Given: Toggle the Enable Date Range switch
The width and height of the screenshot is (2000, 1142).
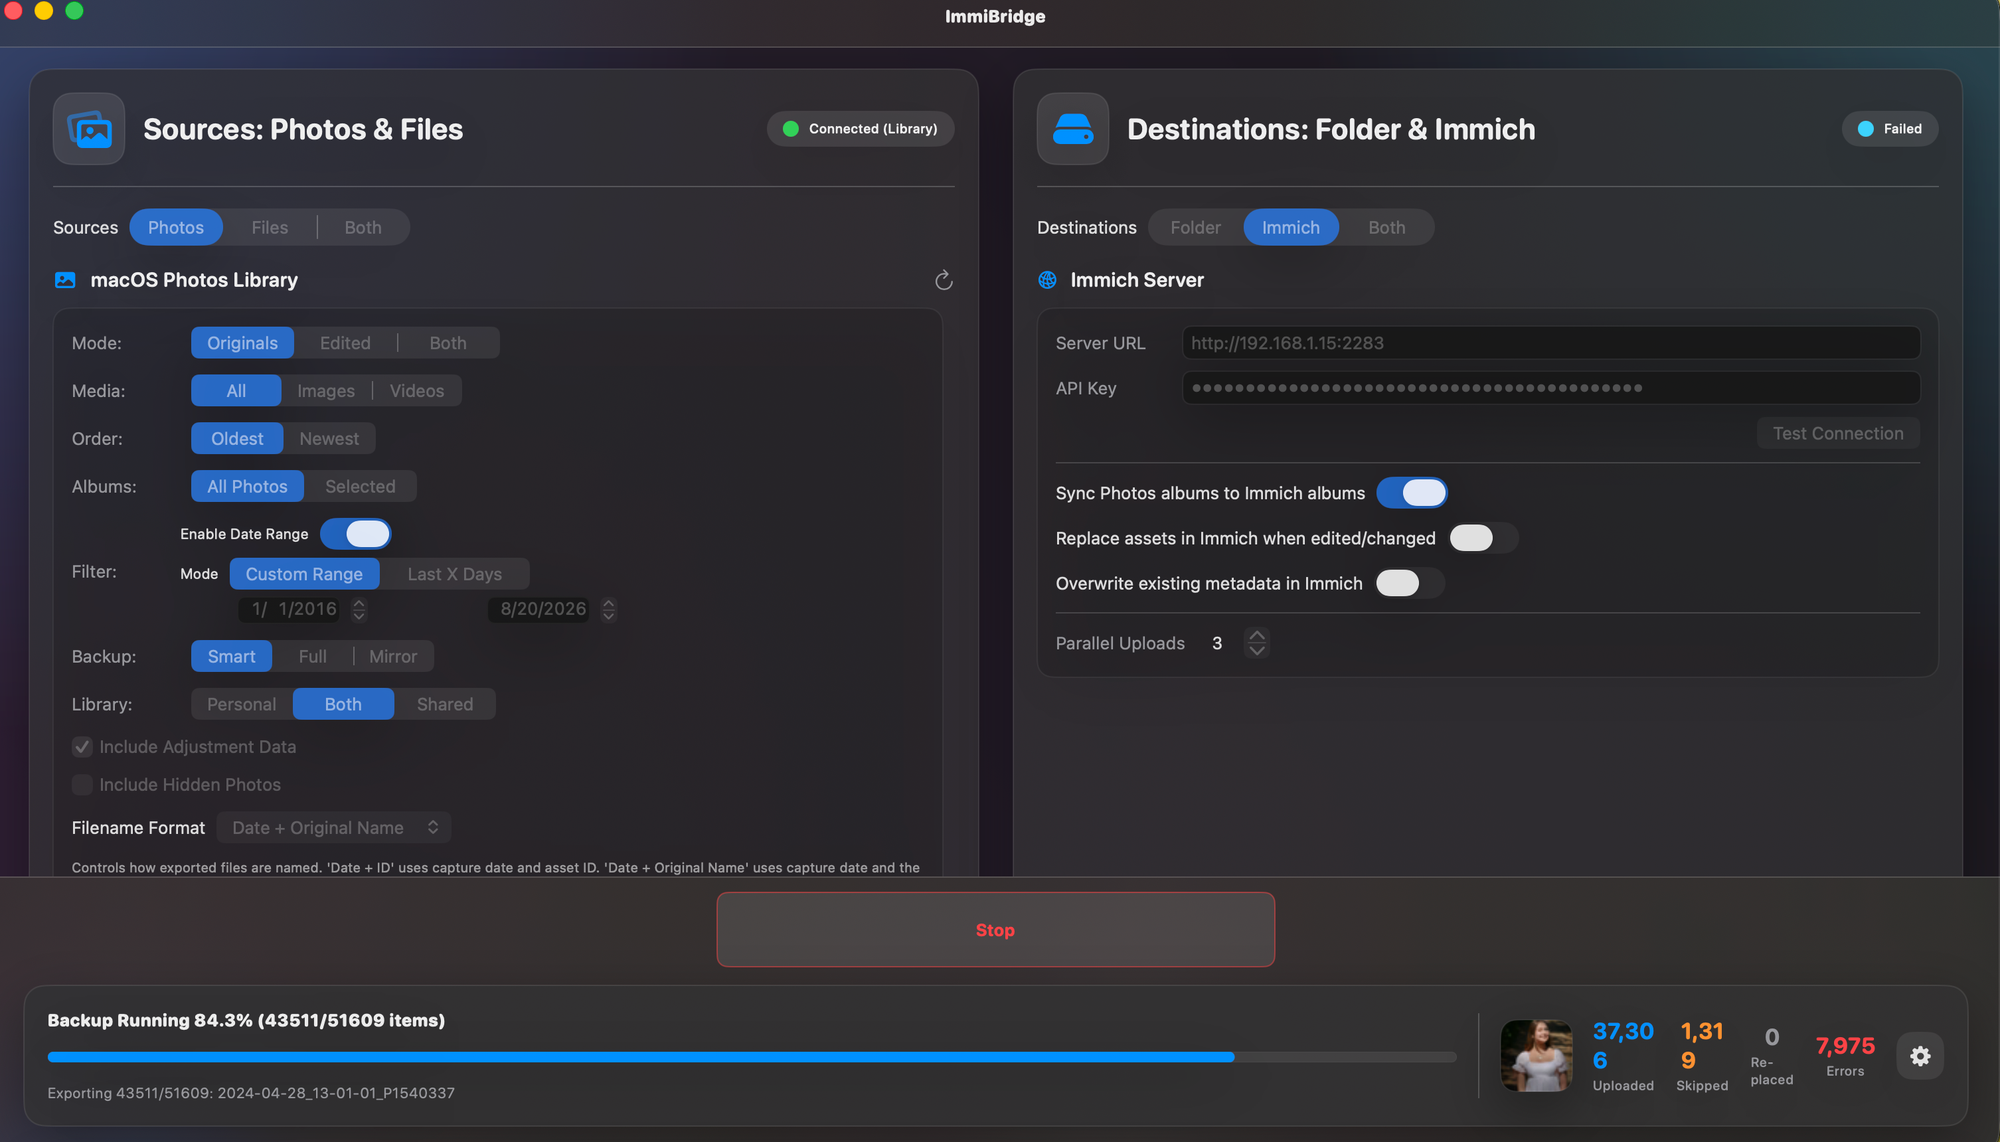Looking at the screenshot, I should tap(356, 534).
